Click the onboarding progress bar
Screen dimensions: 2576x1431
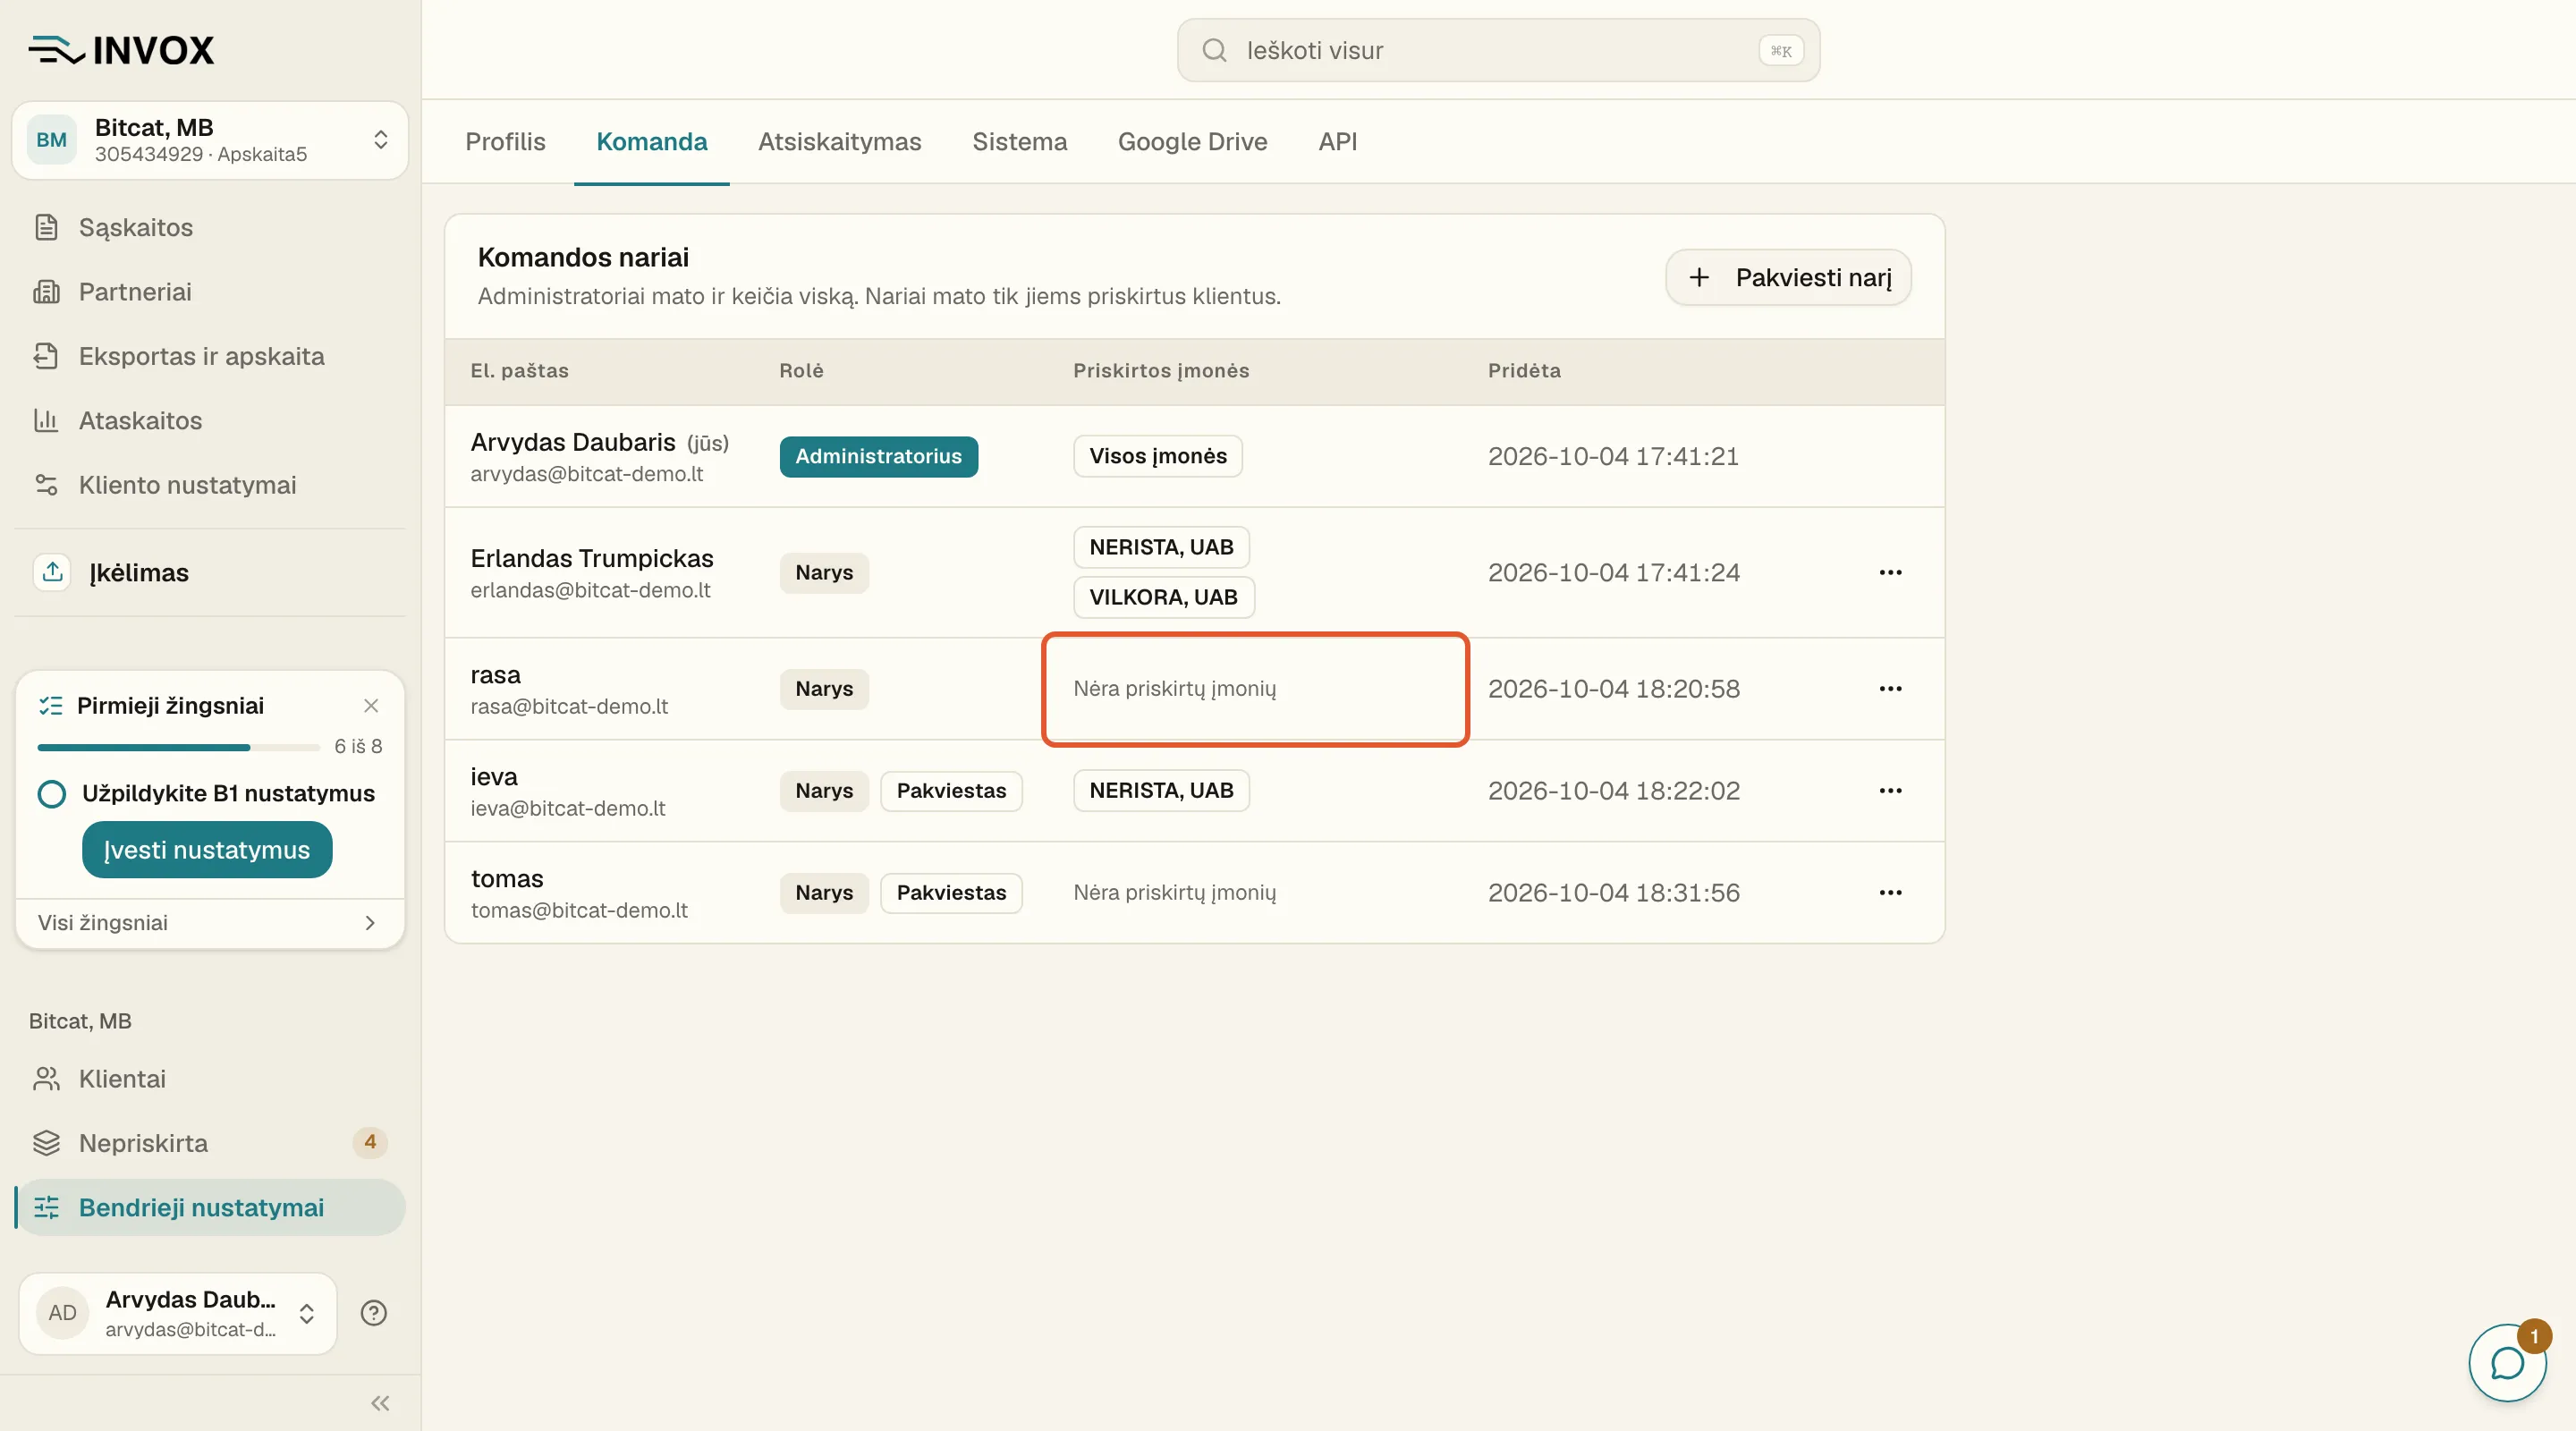[178, 747]
